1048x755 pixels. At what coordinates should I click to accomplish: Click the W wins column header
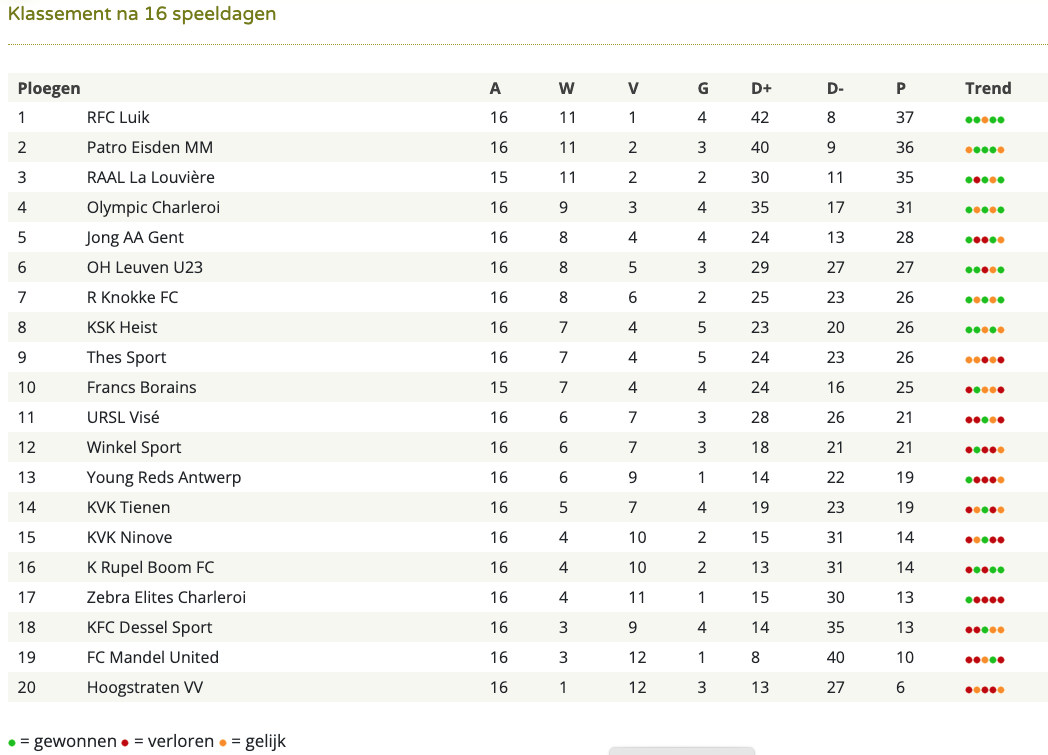pyautogui.click(x=566, y=88)
